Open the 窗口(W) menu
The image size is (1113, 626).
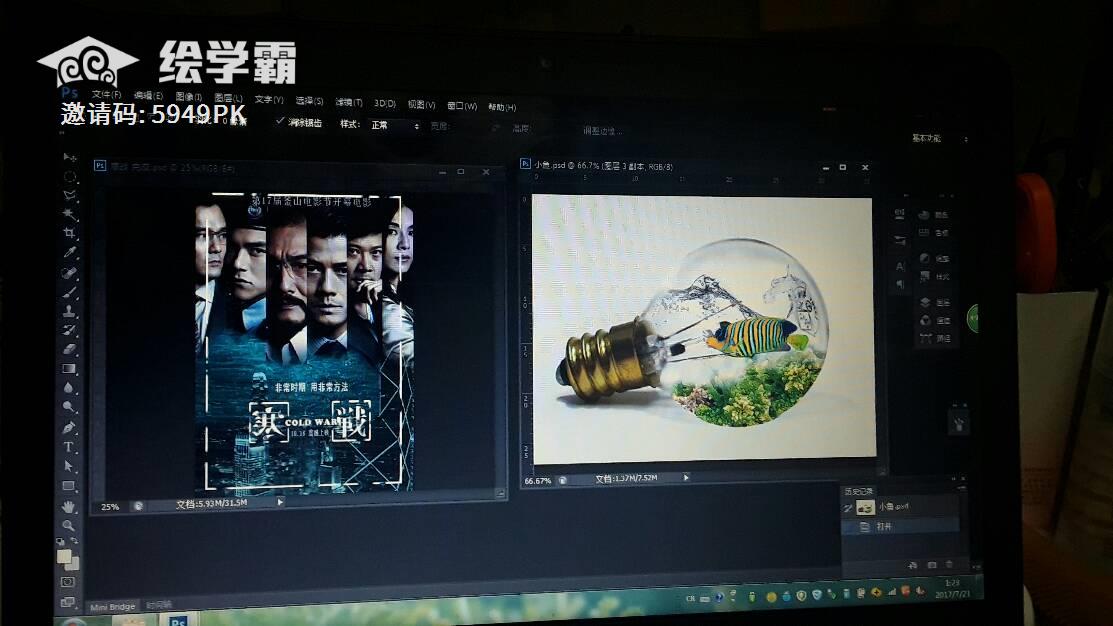click(462, 106)
